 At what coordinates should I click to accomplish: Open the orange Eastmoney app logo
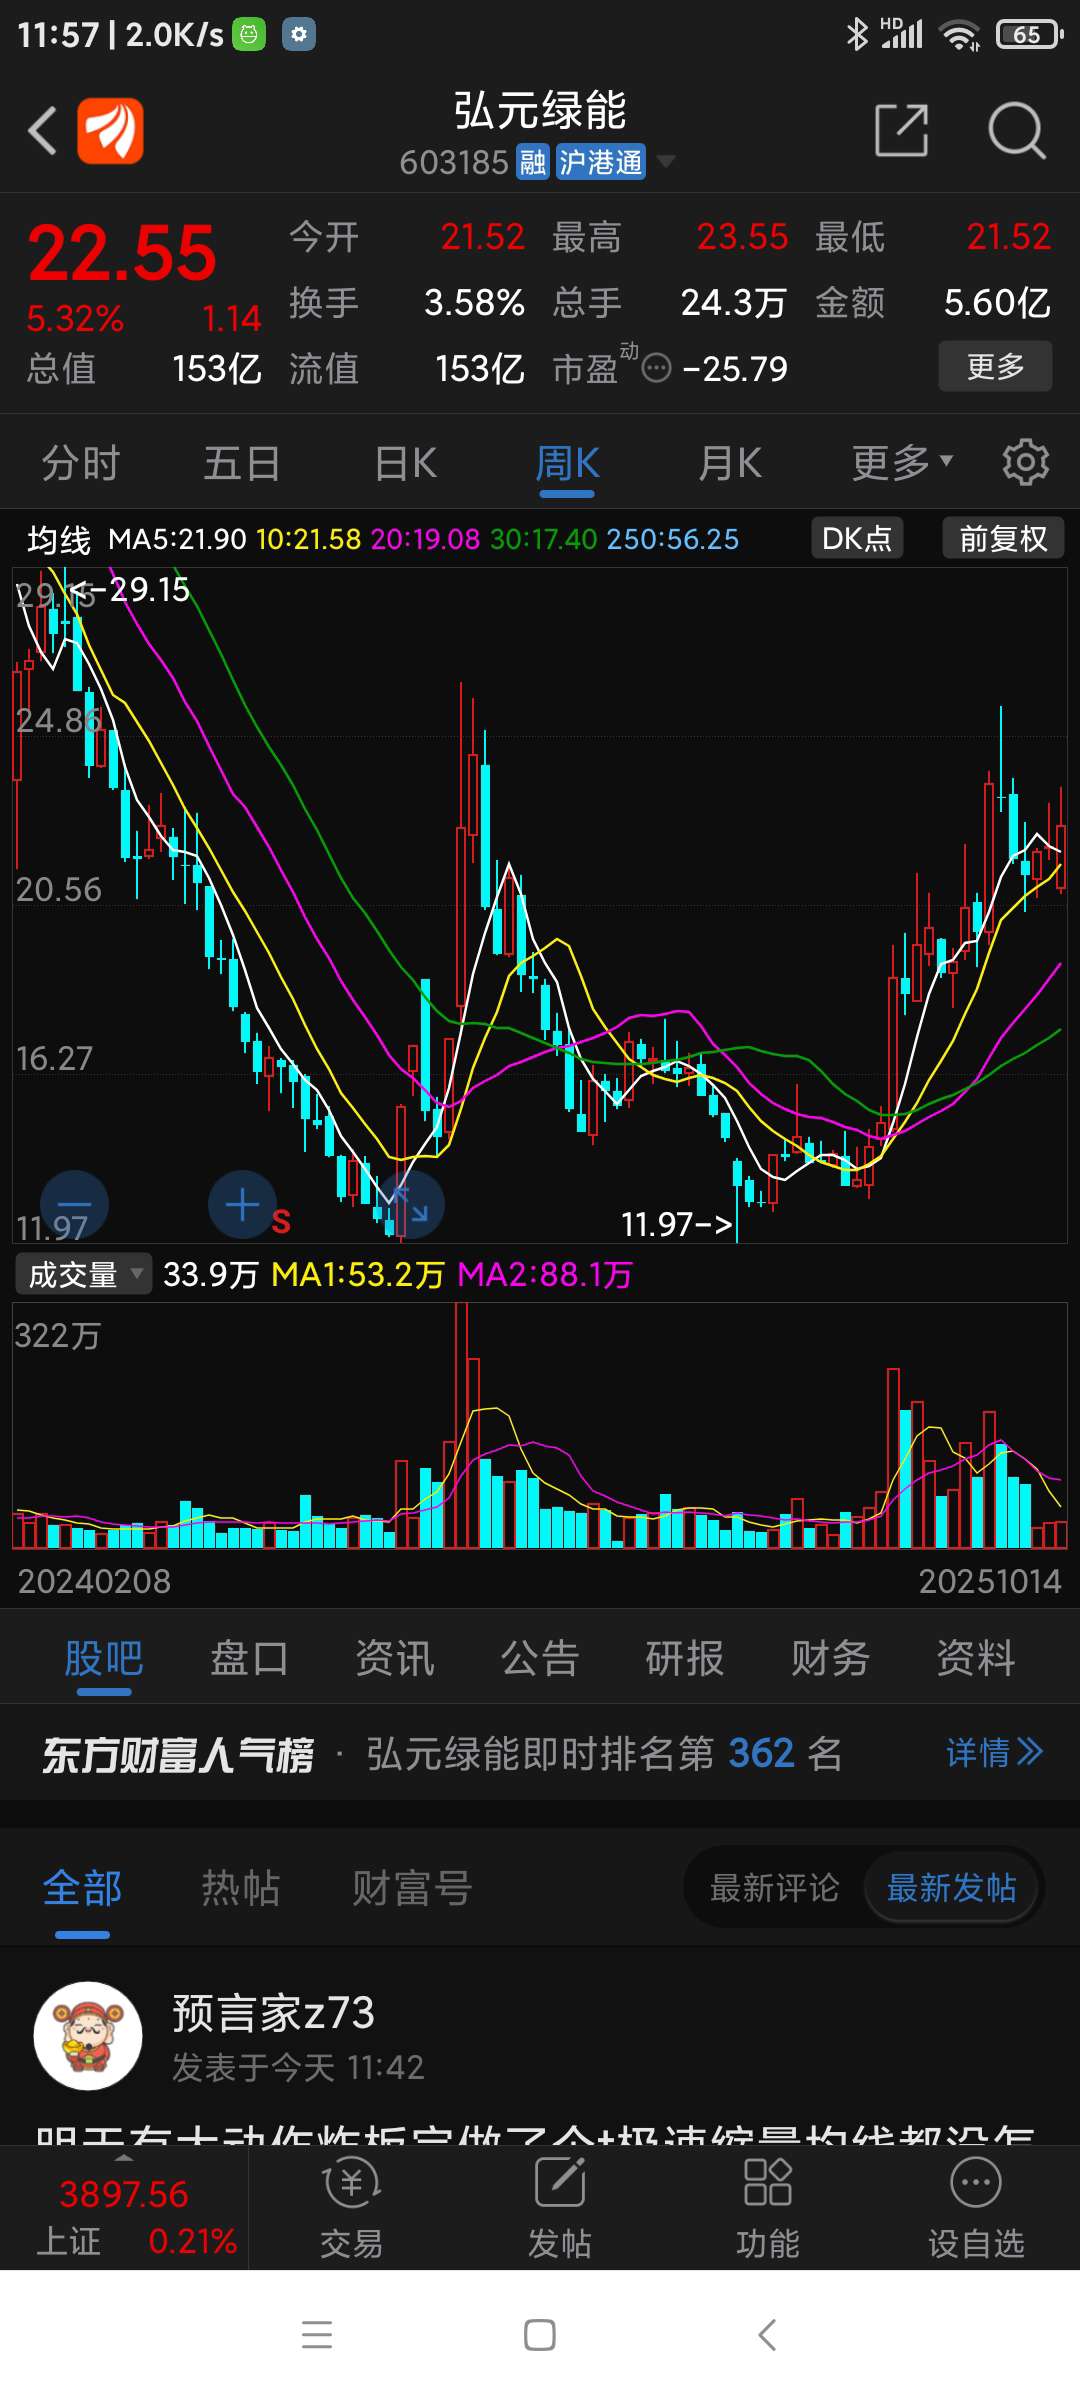110,131
